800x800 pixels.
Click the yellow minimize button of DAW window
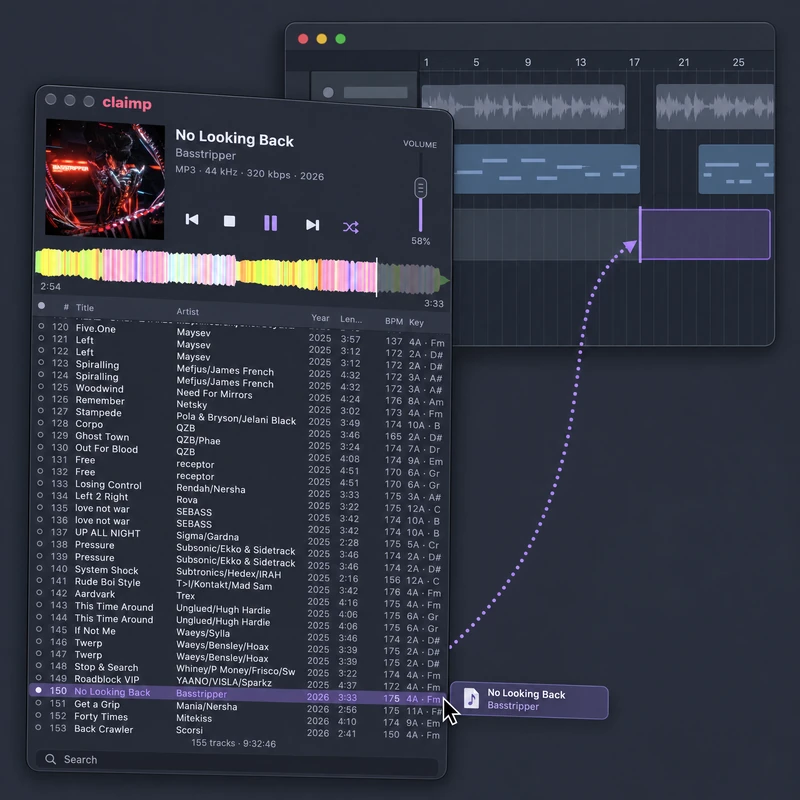pos(321,39)
